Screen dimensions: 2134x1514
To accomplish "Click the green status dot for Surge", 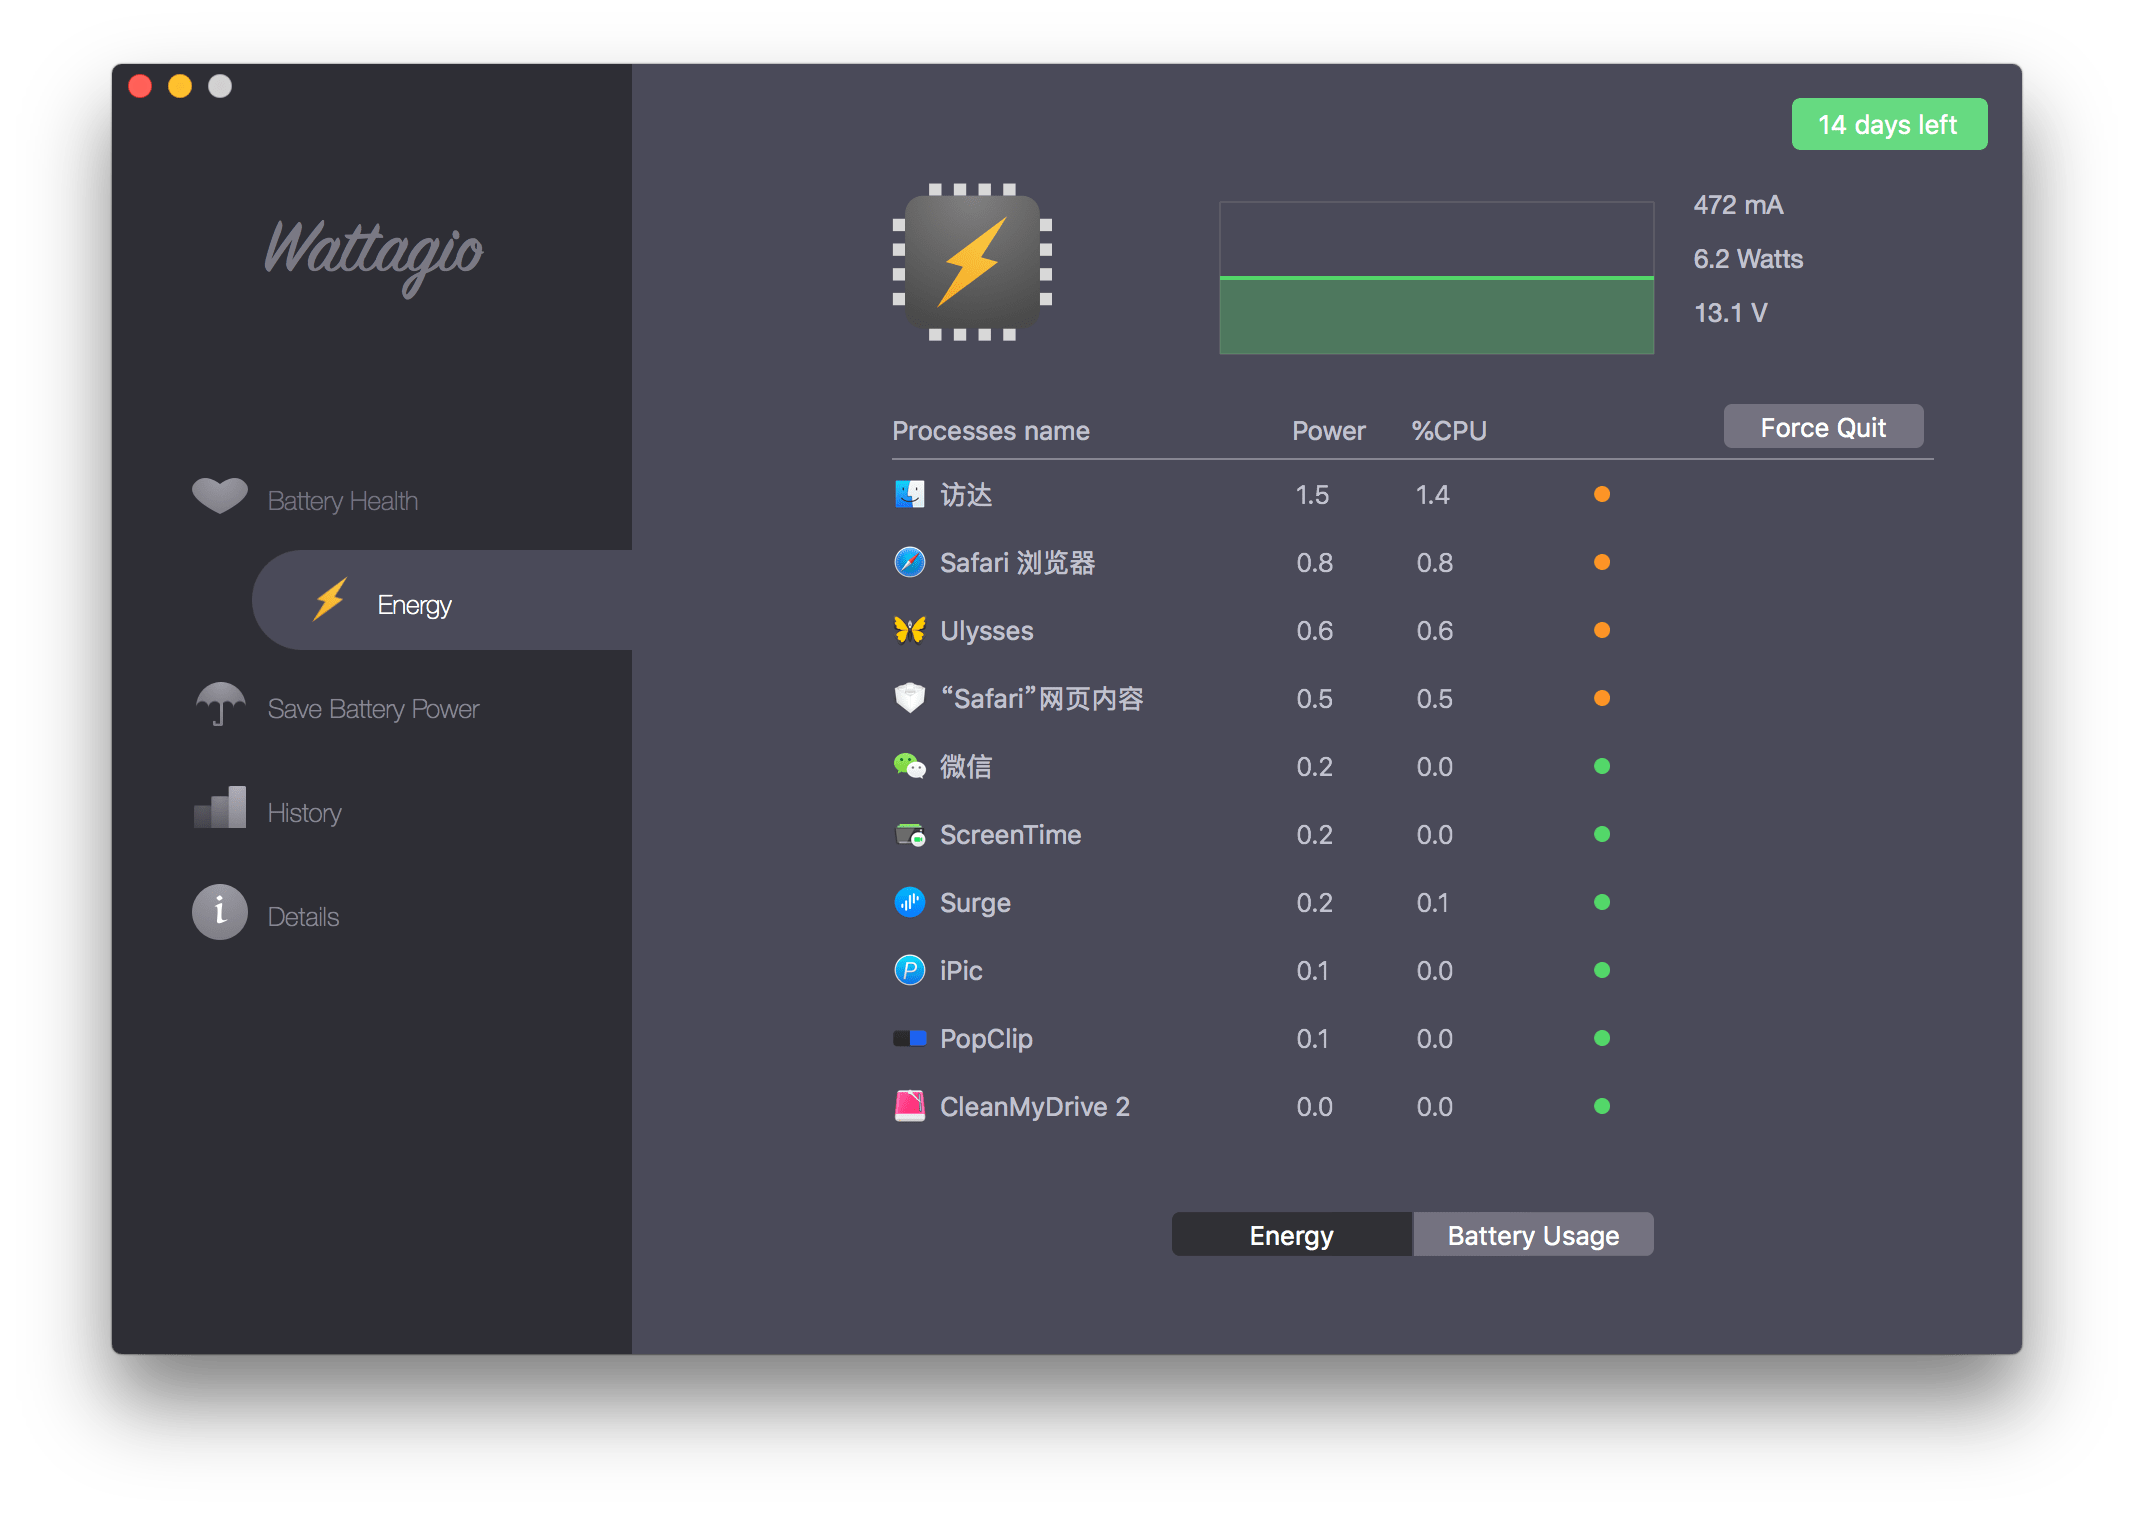I will (1602, 902).
